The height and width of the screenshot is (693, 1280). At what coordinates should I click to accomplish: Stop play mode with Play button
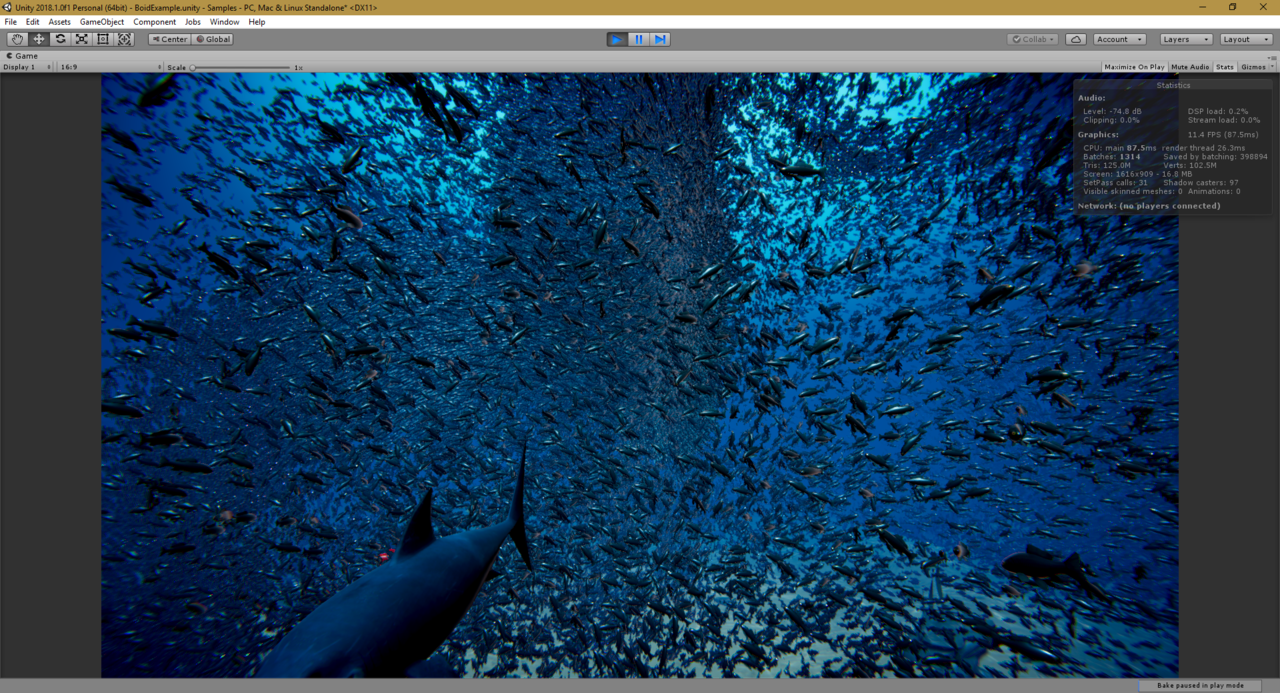click(x=617, y=39)
